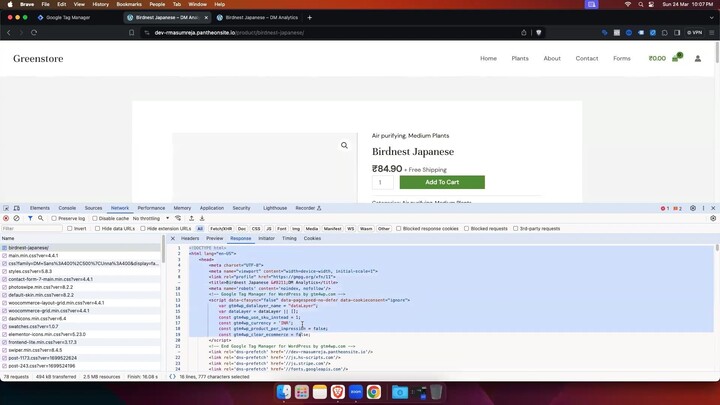Check Hide data URLs
720x405 pixels.
coord(97,229)
